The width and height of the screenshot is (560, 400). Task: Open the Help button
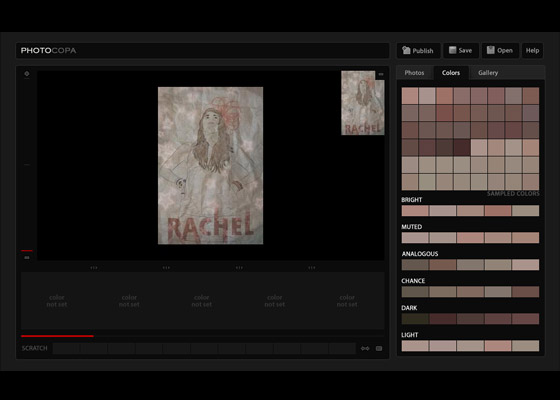tap(532, 50)
